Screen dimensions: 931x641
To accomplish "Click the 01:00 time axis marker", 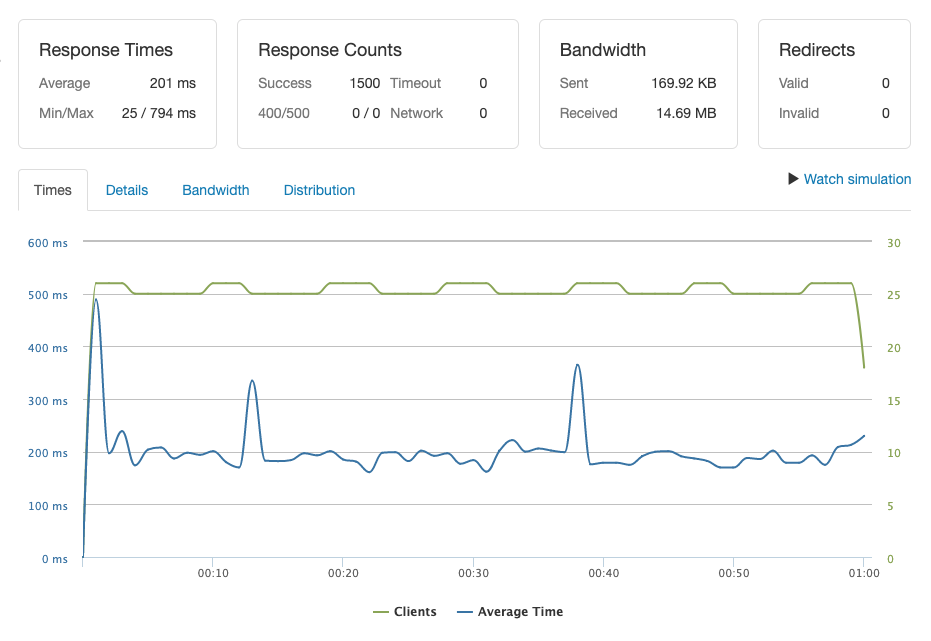I will pyautogui.click(x=863, y=573).
